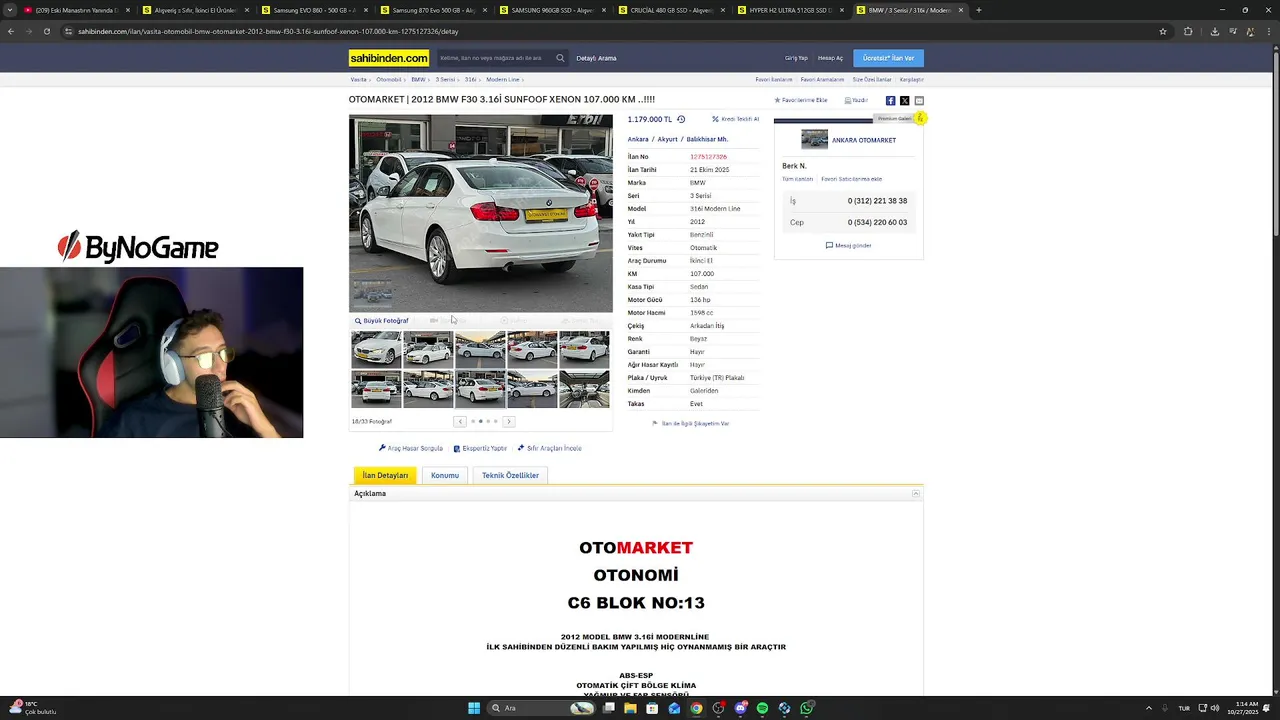
Task: Open Chrome from taskbar
Action: tap(696, 708)
